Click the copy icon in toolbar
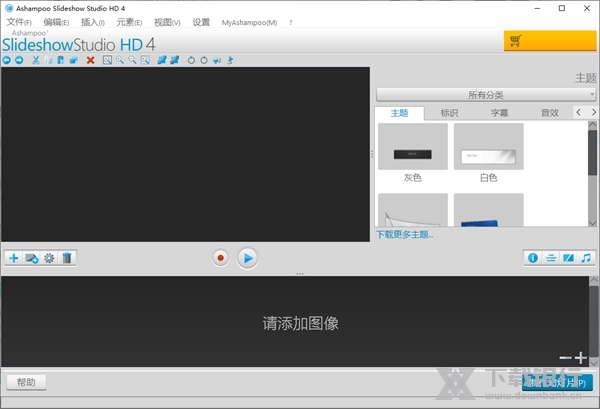Viewport: 600px width, 409px height. pyautogui.click(x=49, y=60)
